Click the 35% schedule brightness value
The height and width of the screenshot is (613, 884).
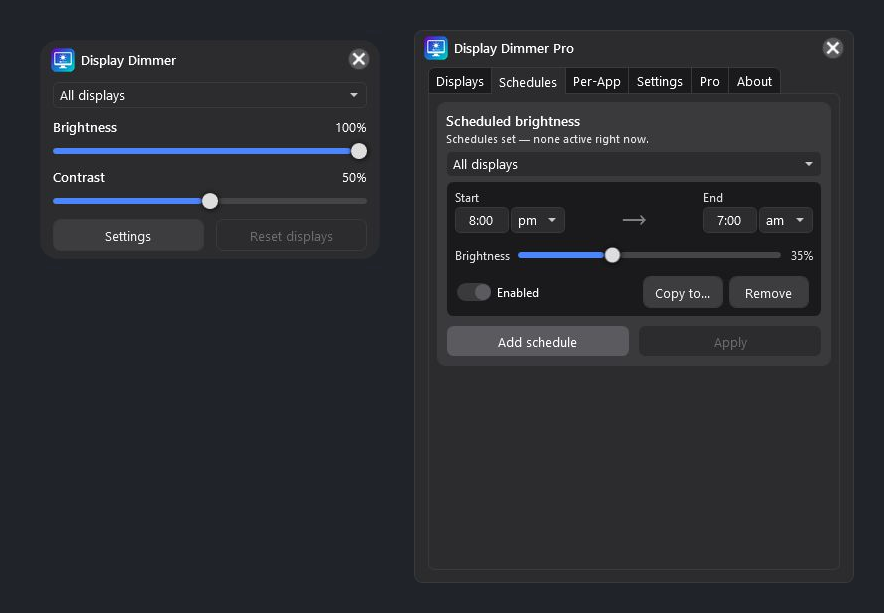point(802,256)
